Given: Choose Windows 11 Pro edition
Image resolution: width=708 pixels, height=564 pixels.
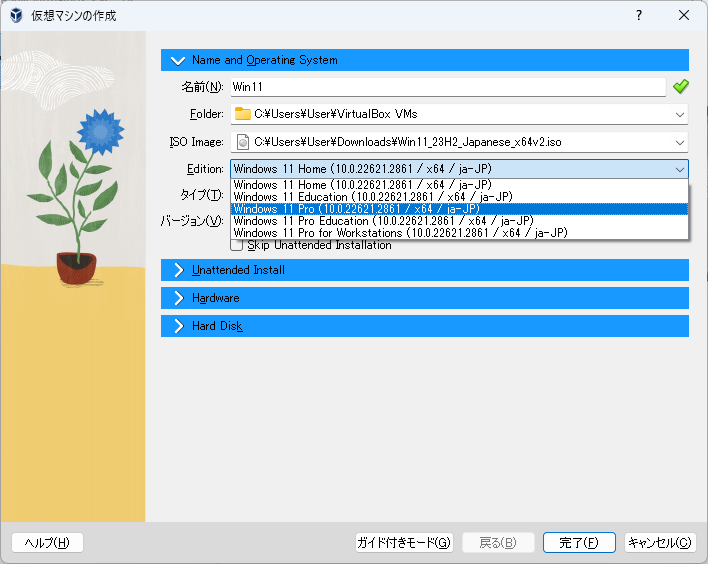Looking at the screenshot, I should tap(459, 209).
